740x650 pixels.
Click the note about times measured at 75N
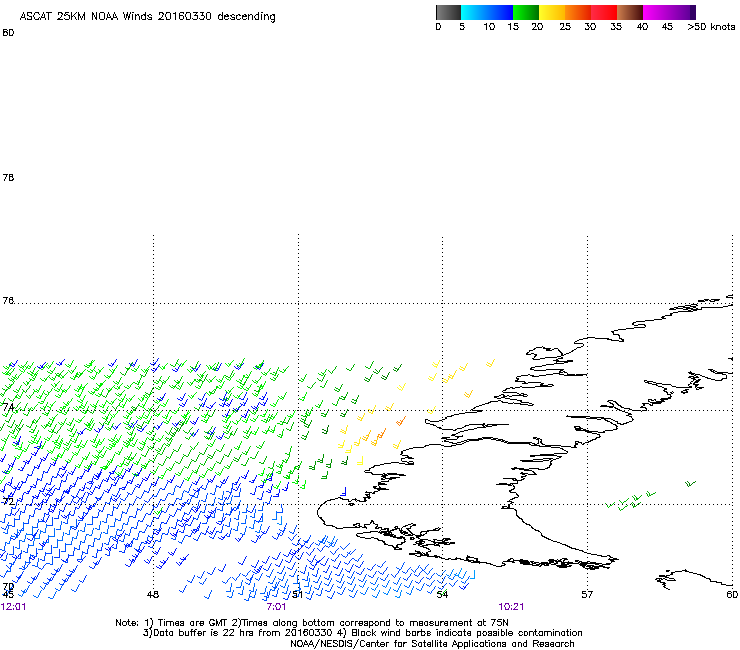371,623
